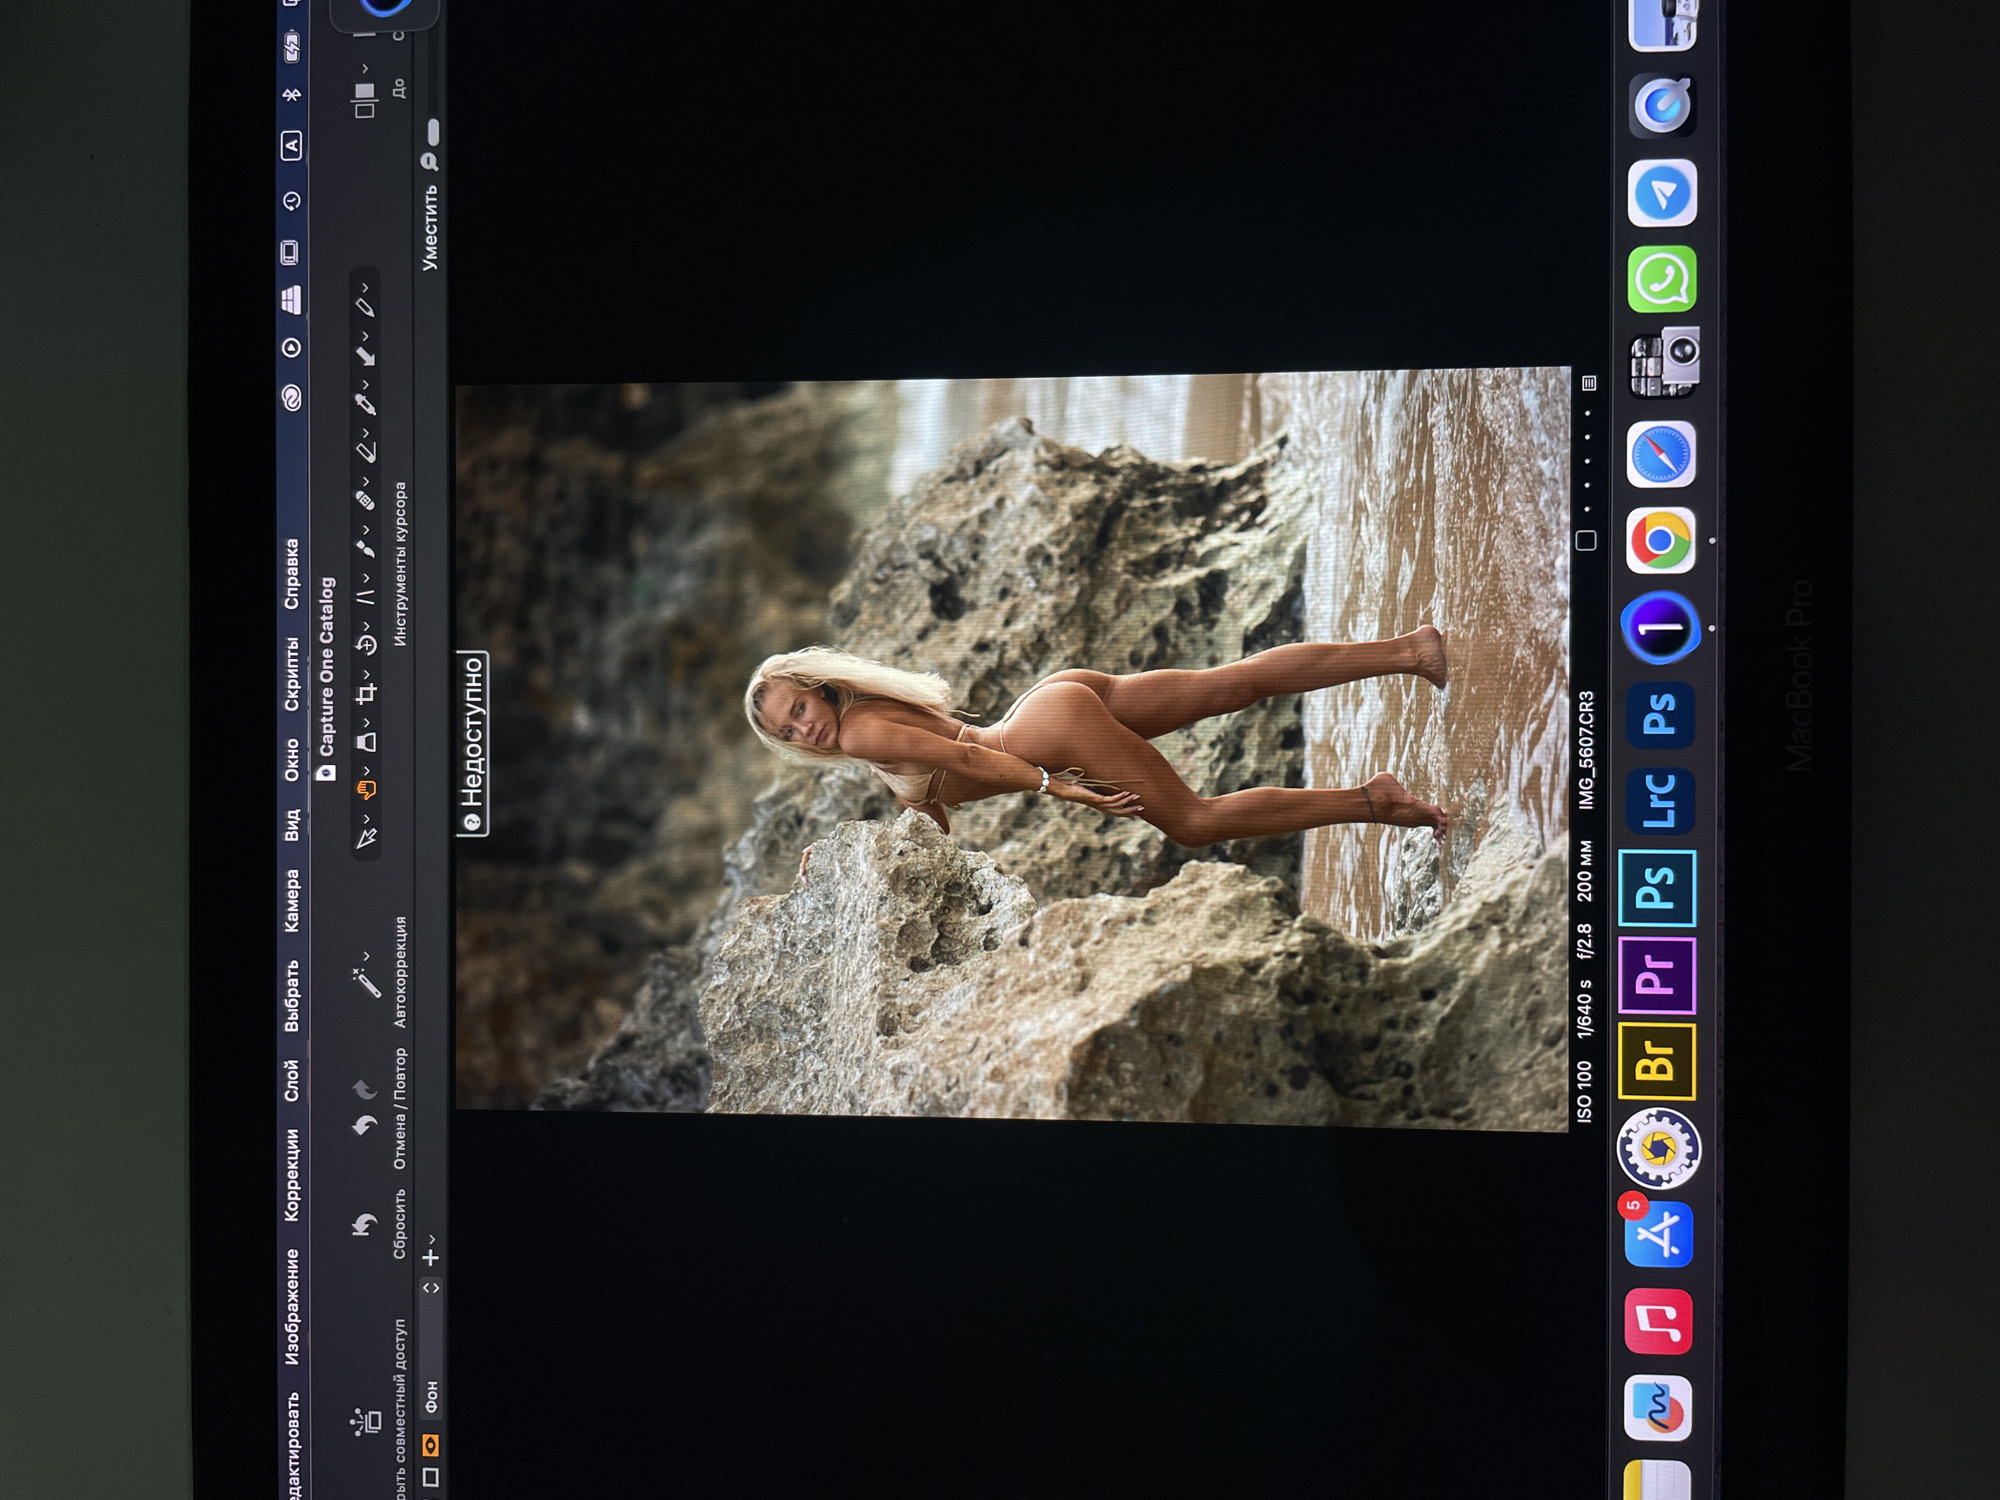
Task: Open the Скрипты menu
Action: 291,674
